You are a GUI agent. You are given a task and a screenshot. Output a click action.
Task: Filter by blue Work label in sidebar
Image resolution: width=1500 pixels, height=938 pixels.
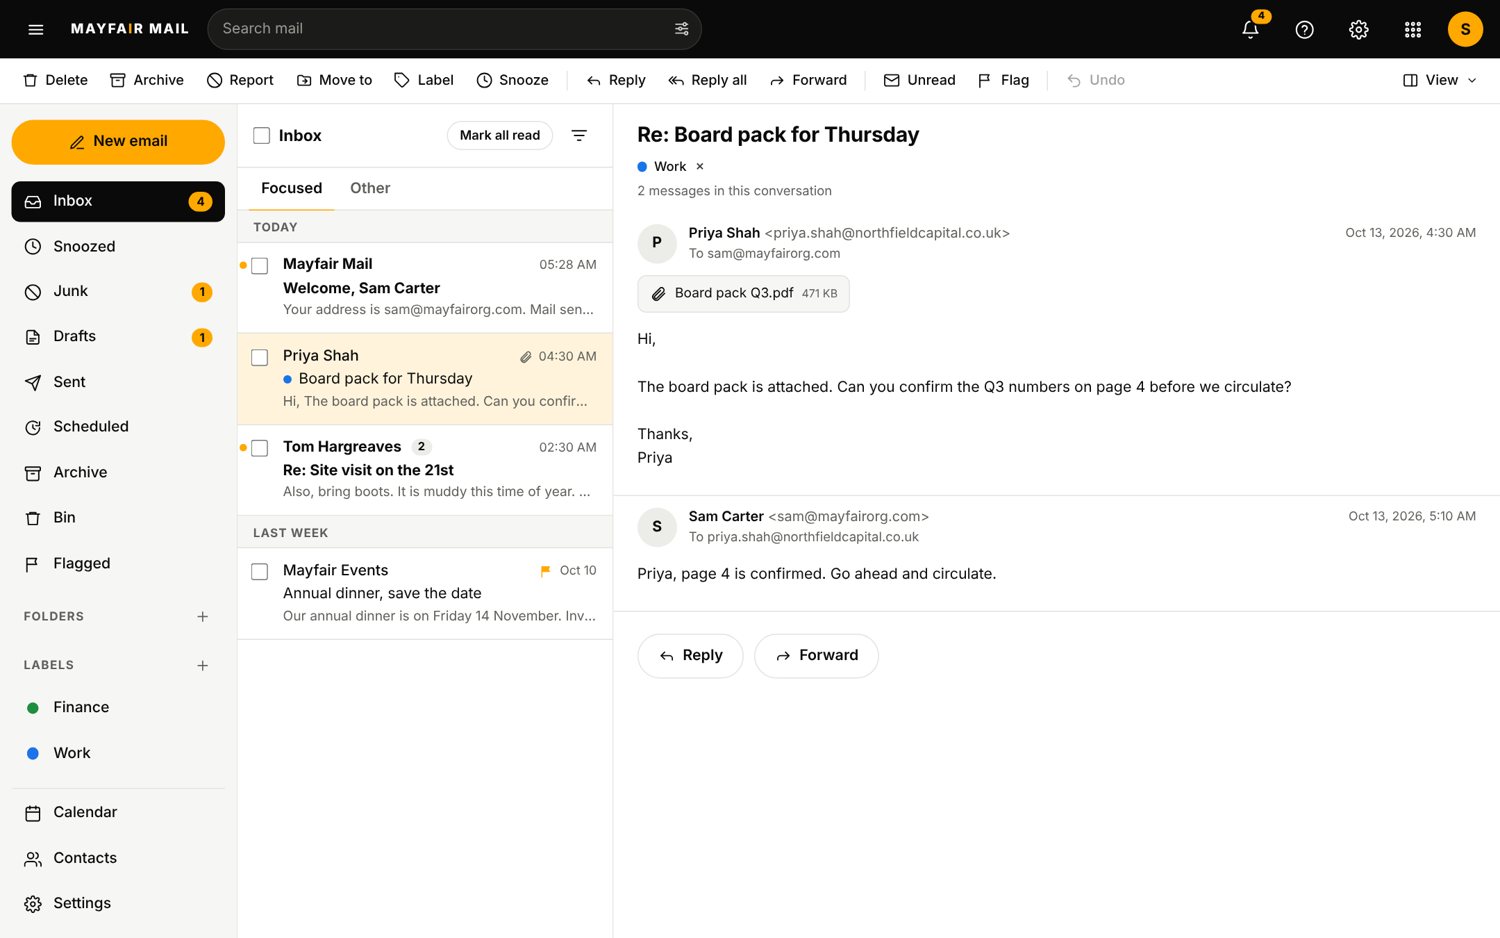(118, 753)
